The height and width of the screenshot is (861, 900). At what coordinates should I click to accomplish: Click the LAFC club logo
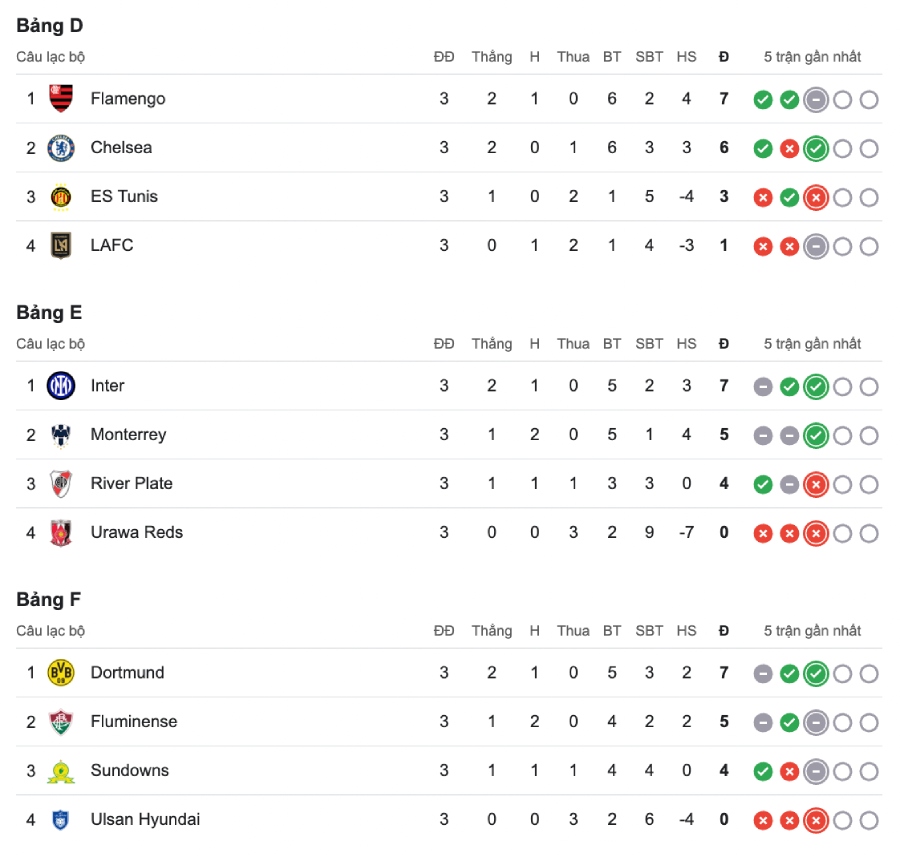[x=61, y=246]
